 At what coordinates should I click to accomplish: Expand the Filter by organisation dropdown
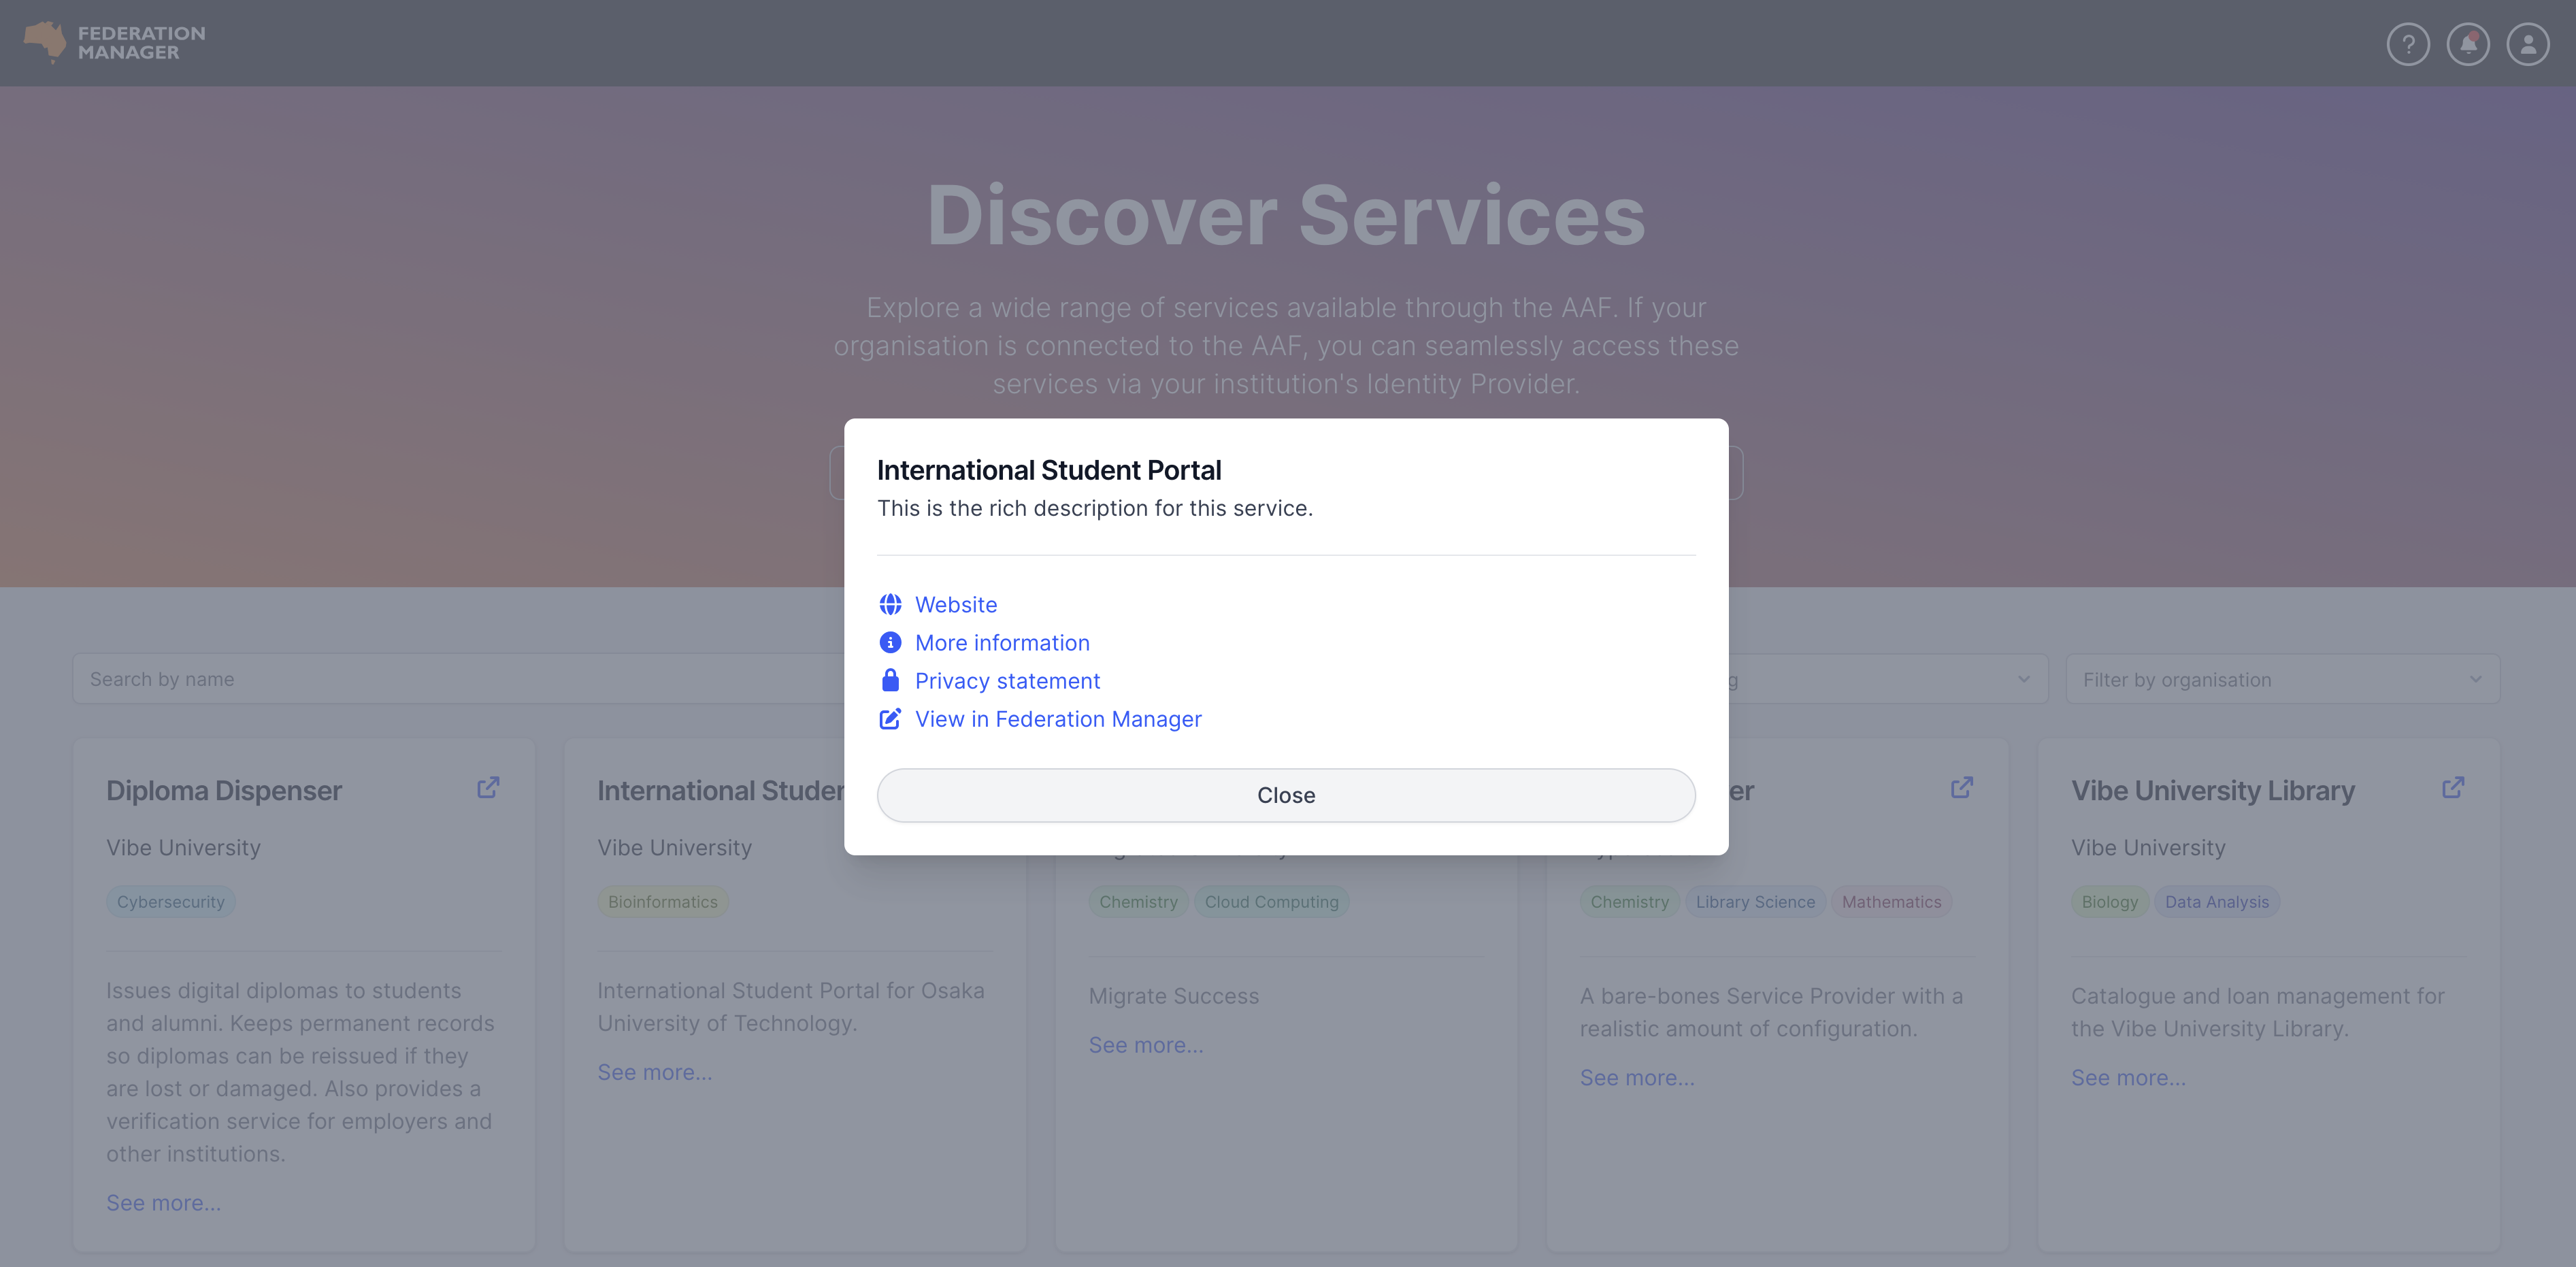point(2282,679)
